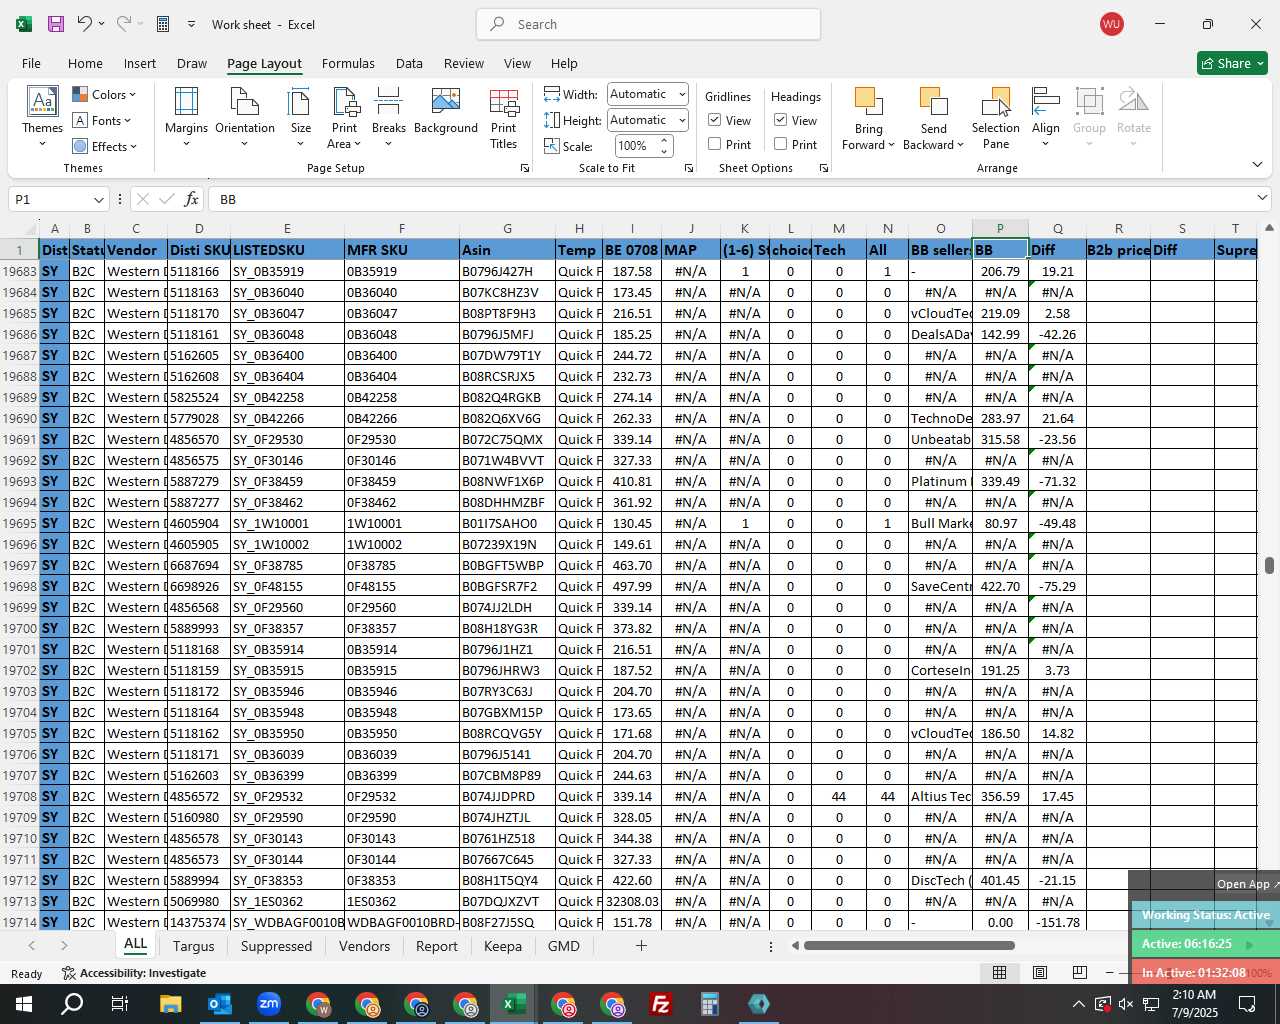Open the Margins options
Image resolution: width=1280 pixels, height=1024 pixels.
(186, 118)
